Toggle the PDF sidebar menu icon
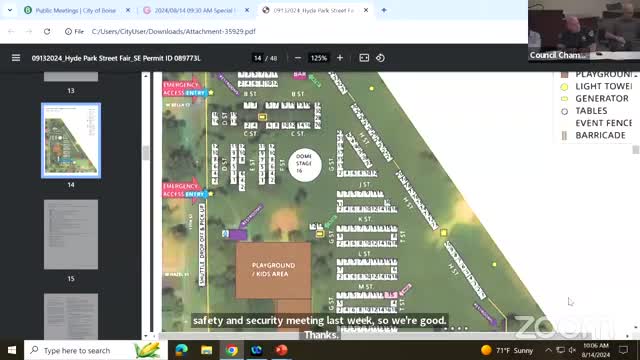This screenshot has height=360, width=640. click(x=16, y=58)
